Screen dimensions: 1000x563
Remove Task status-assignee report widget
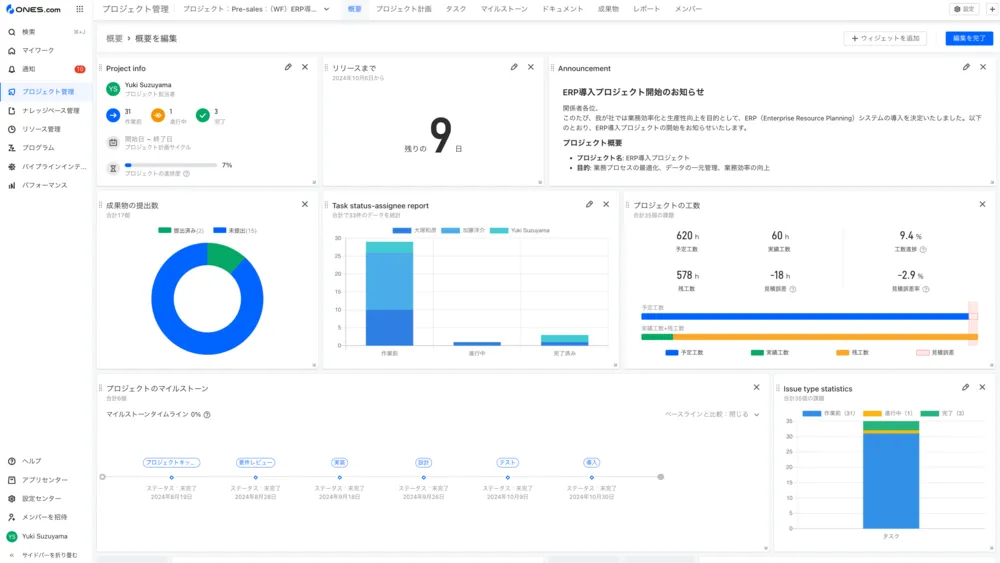point(606,204)
